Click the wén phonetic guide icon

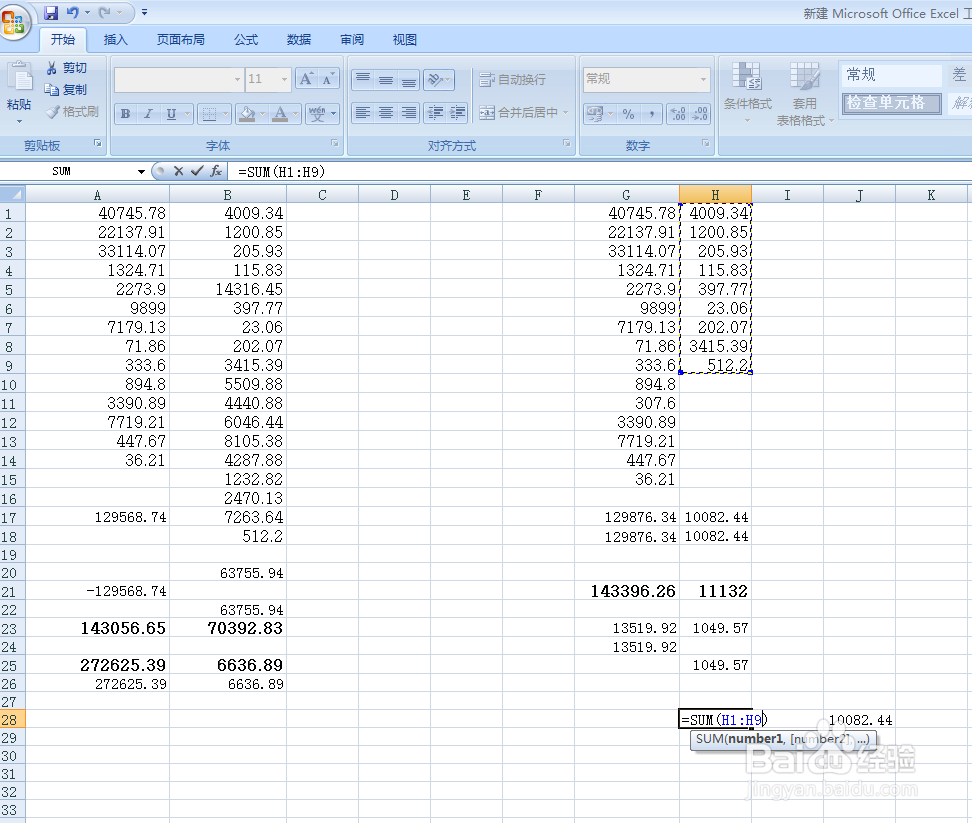tap(317, 114)
